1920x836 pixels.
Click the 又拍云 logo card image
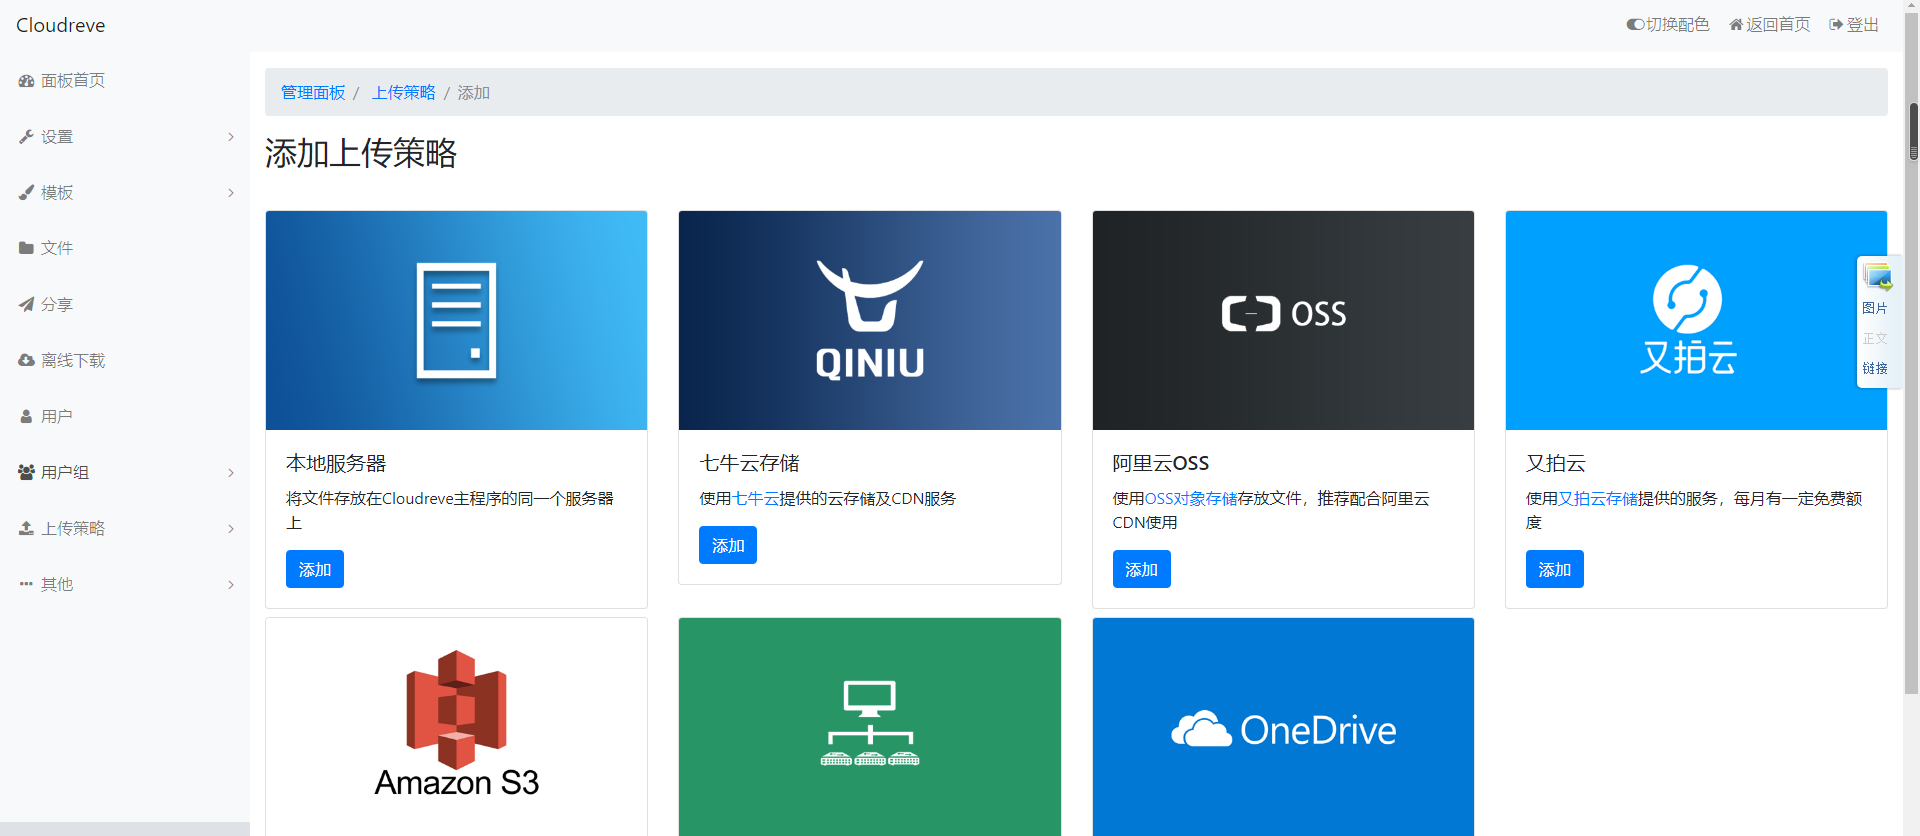coord(1696,320)
